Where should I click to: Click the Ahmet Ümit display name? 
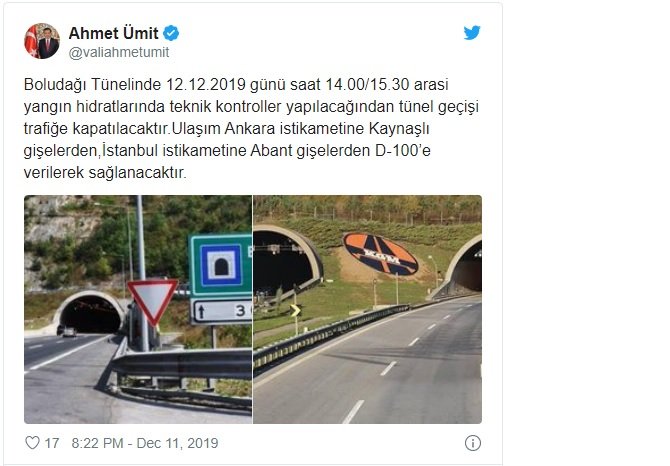pyautogui.click(x=113, y=33)
